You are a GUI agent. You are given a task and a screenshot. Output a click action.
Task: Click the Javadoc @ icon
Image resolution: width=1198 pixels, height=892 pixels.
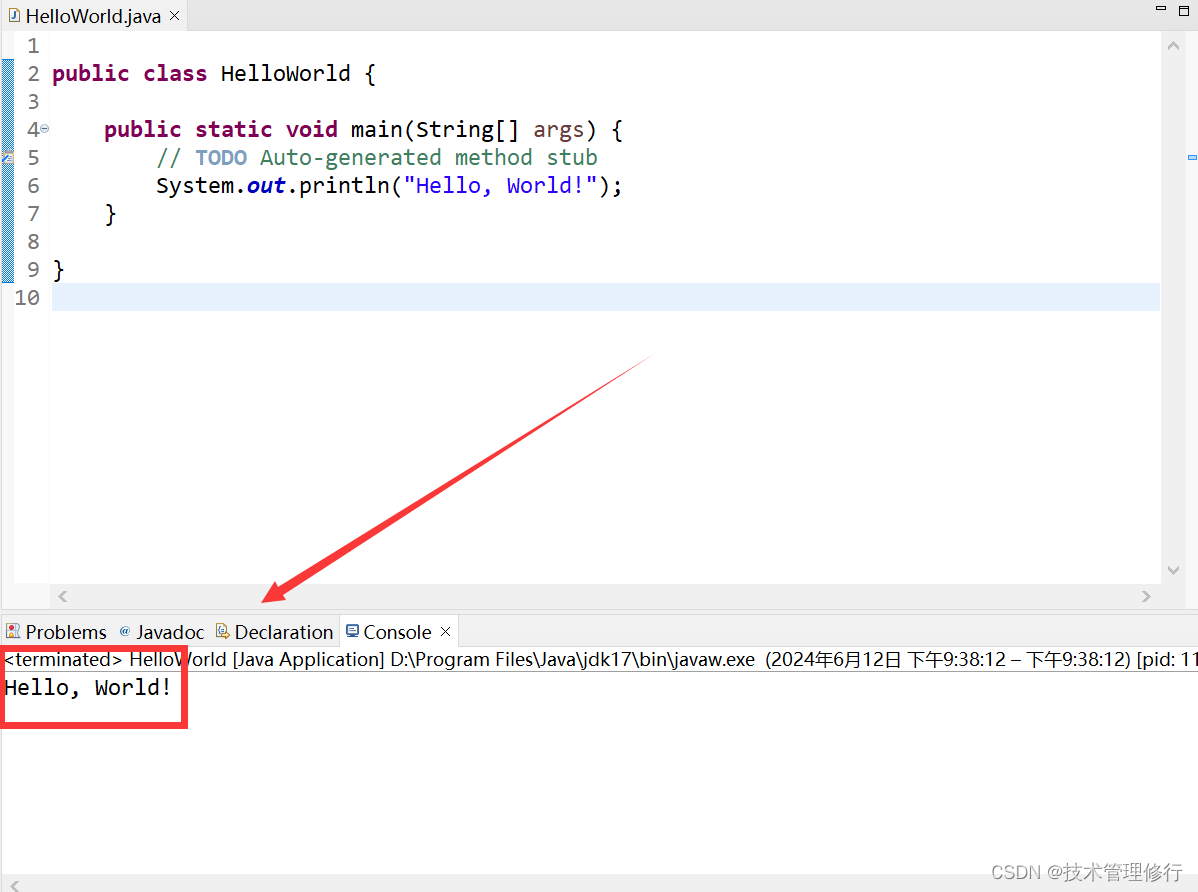(x=125, y=631)
